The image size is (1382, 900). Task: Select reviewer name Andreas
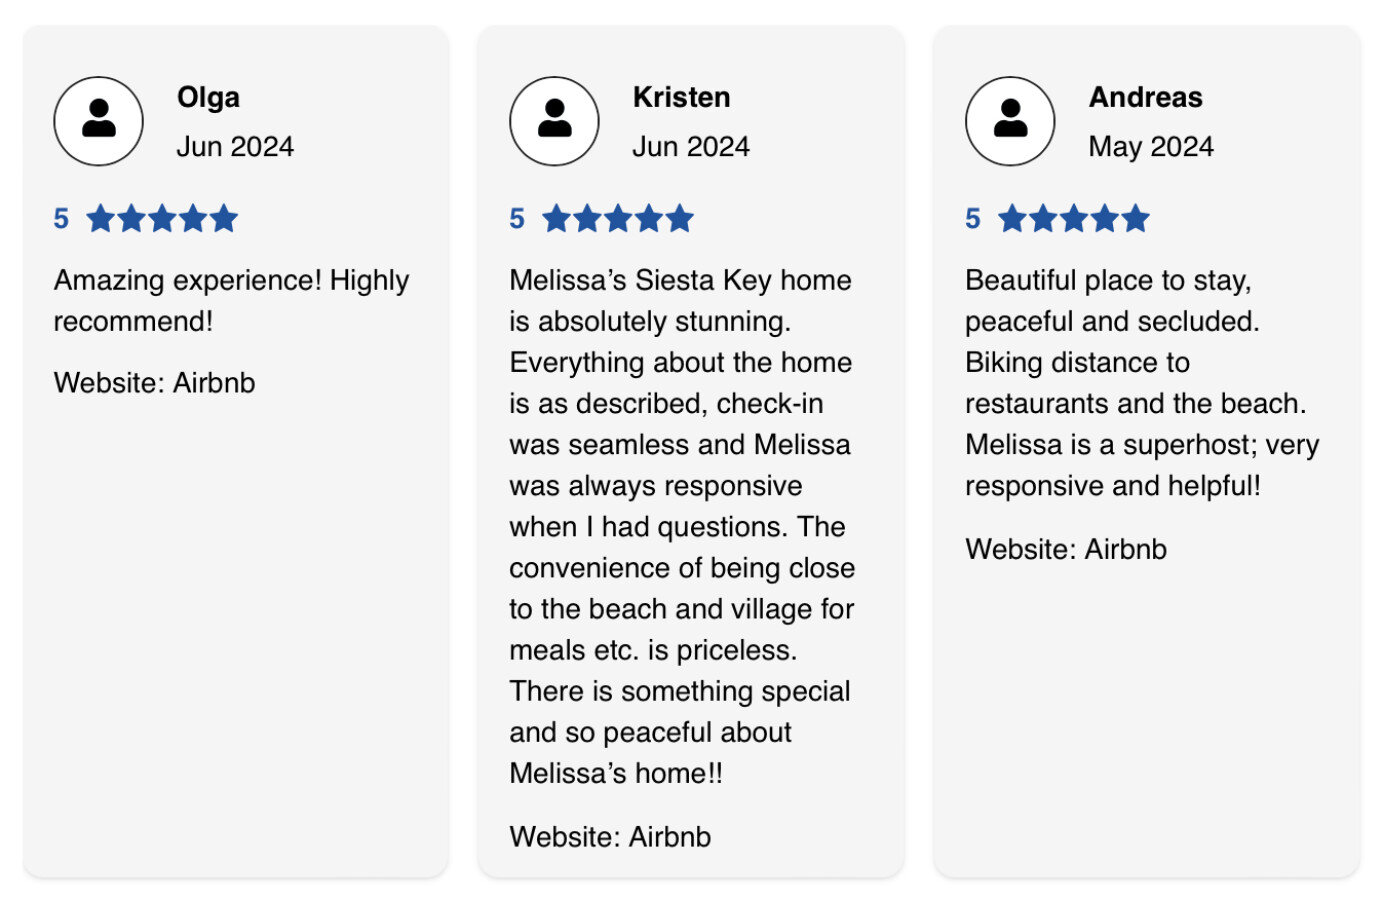point(1145,97)
